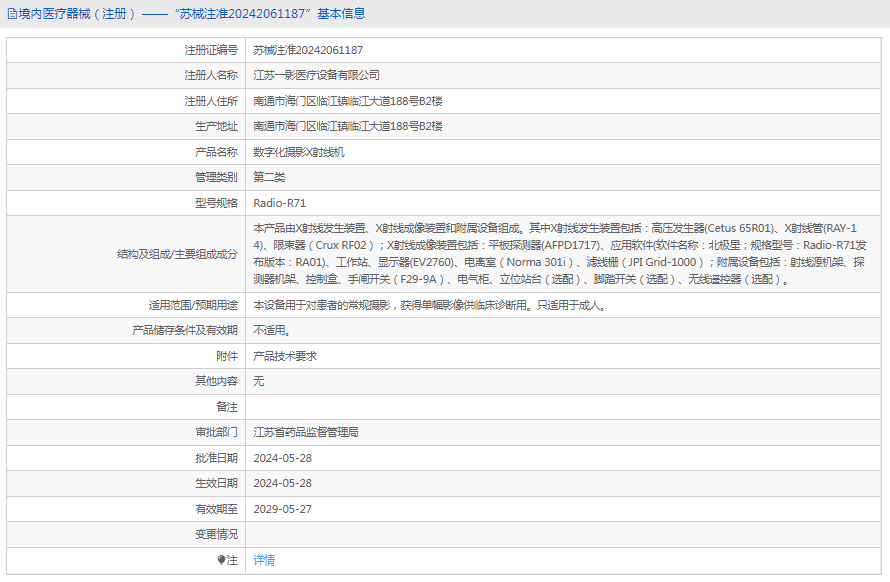Viewport: 890px width, 582px height.
Task: Click the label 注册证编号
Action: click(x=211, y=50)
